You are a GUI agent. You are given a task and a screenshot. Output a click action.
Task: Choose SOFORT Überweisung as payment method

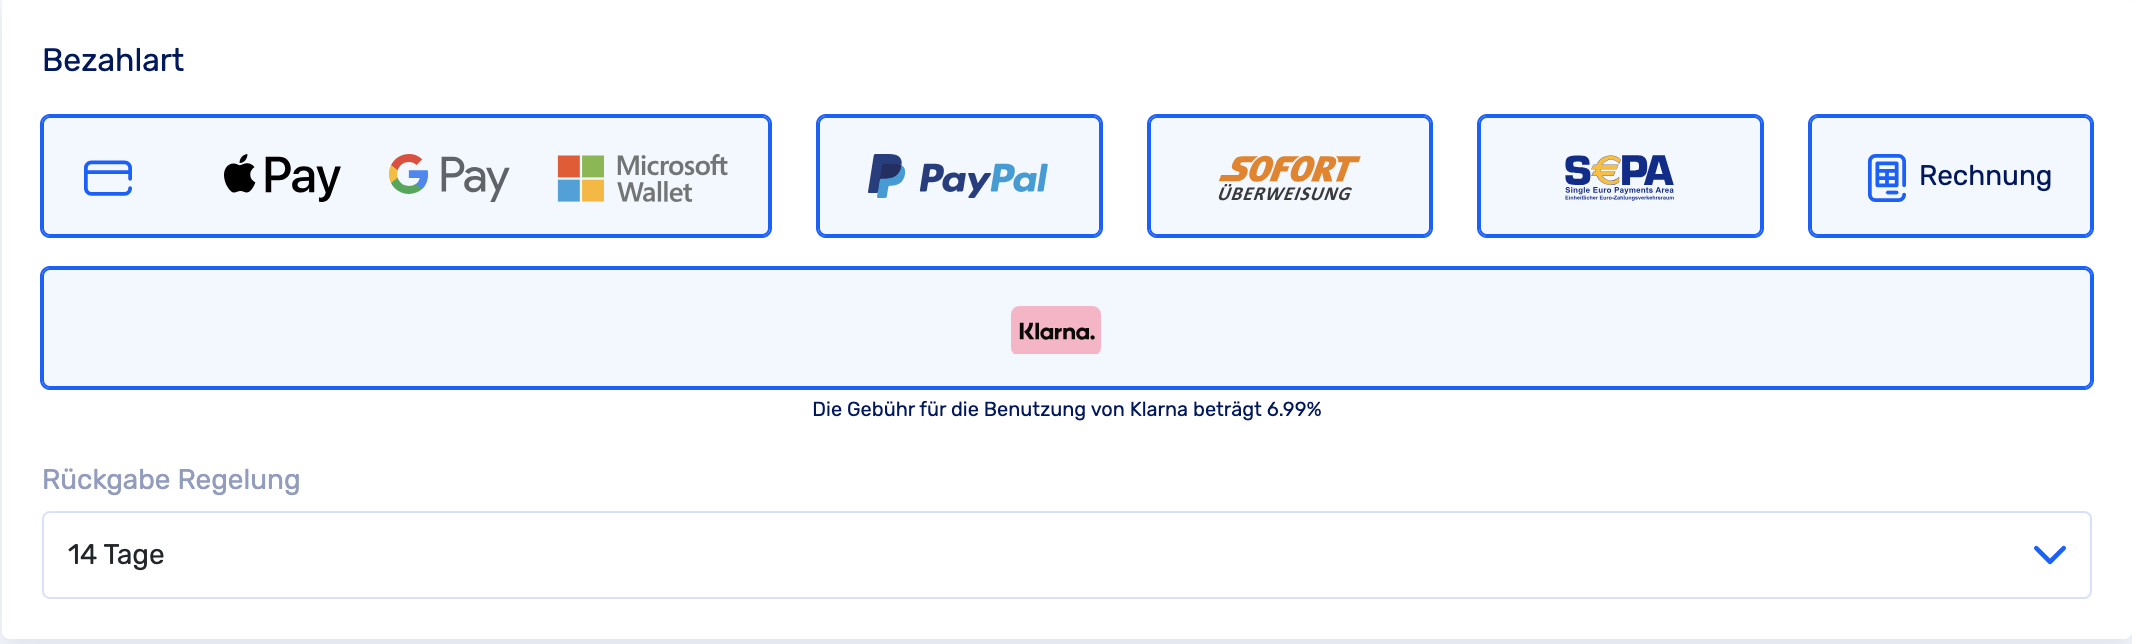click(1289, 176)
